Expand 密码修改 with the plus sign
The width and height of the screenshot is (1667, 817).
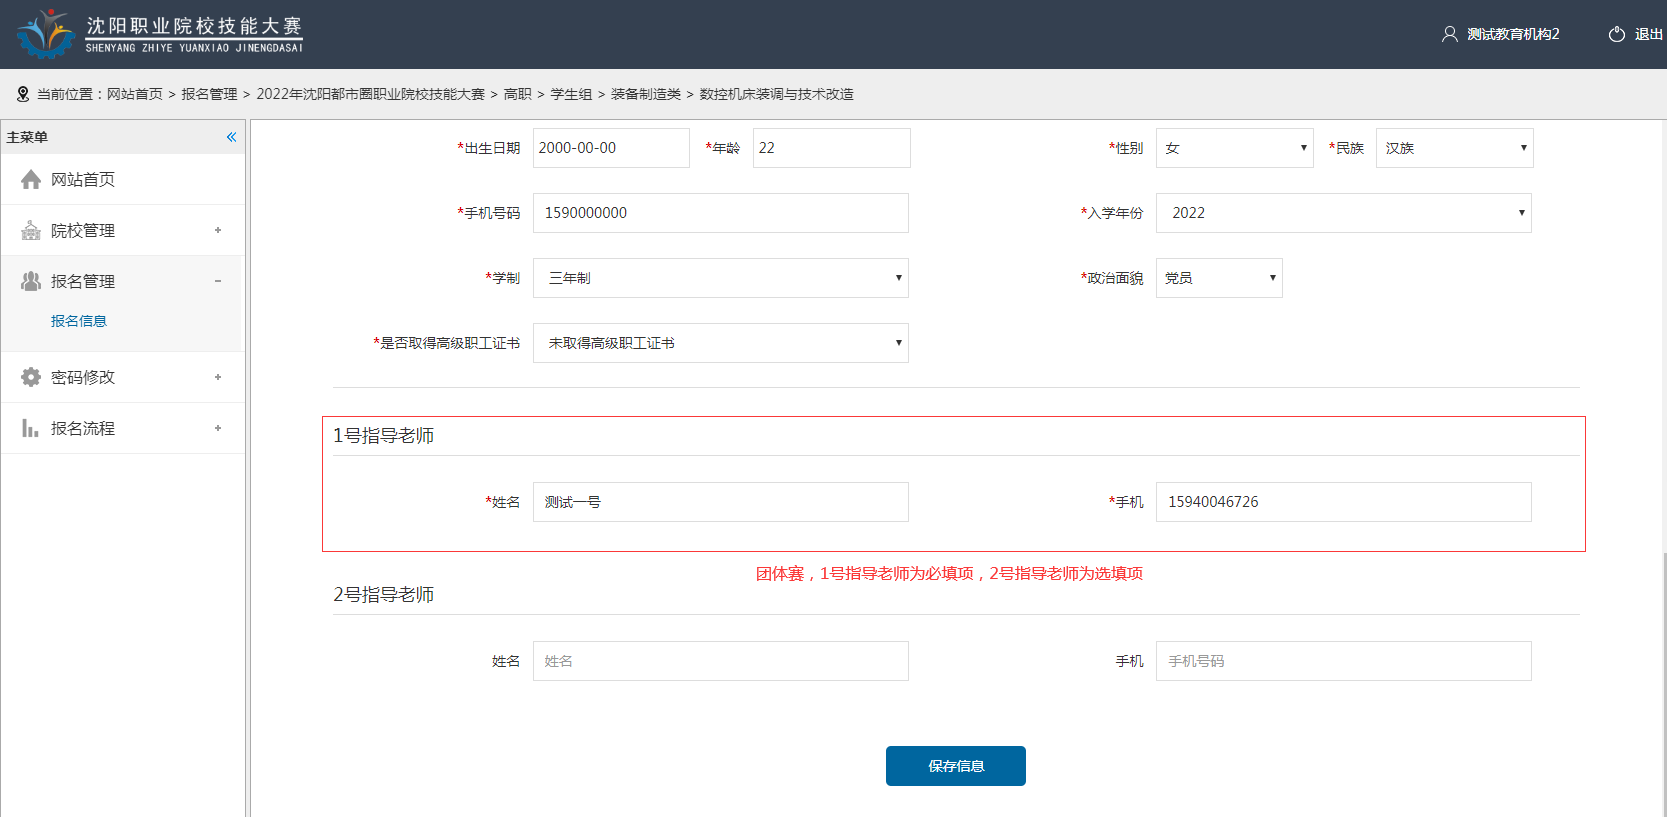218,377
